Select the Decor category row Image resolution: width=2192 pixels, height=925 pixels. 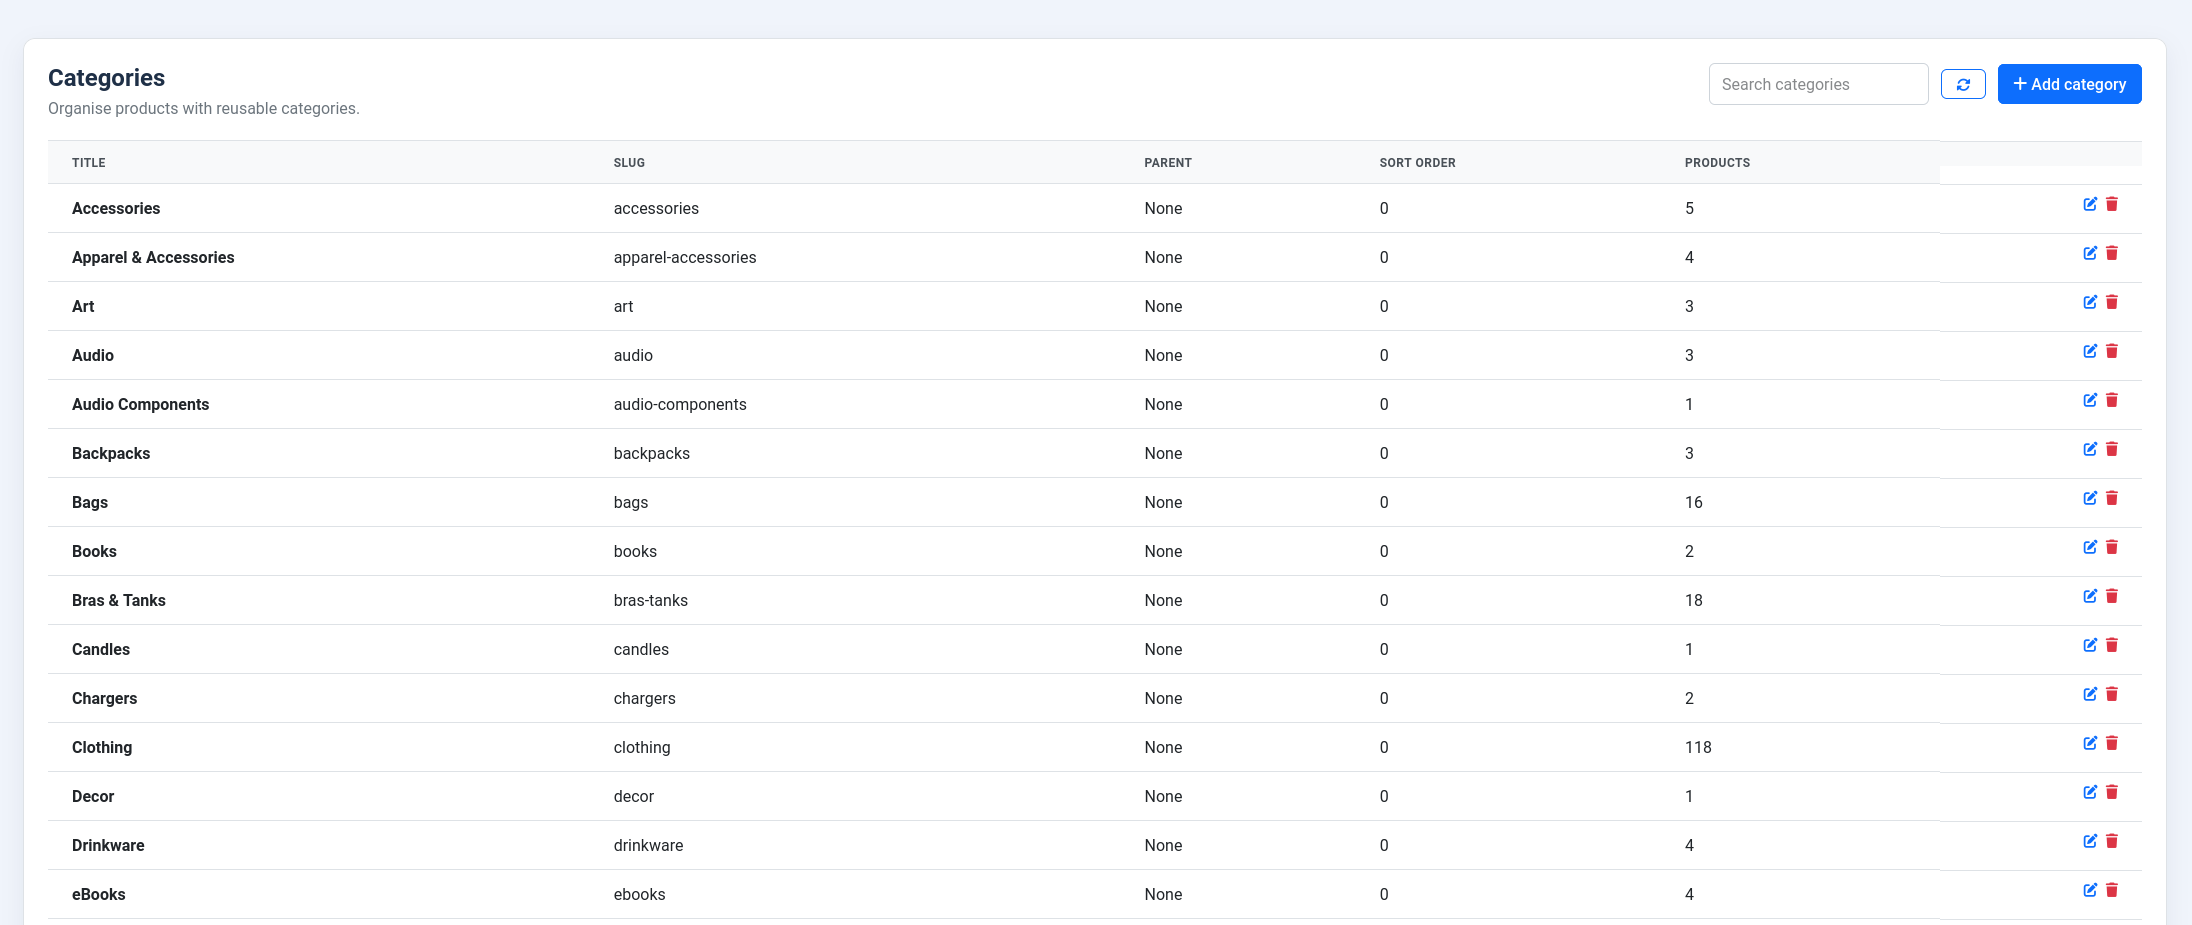coord(93,796)
